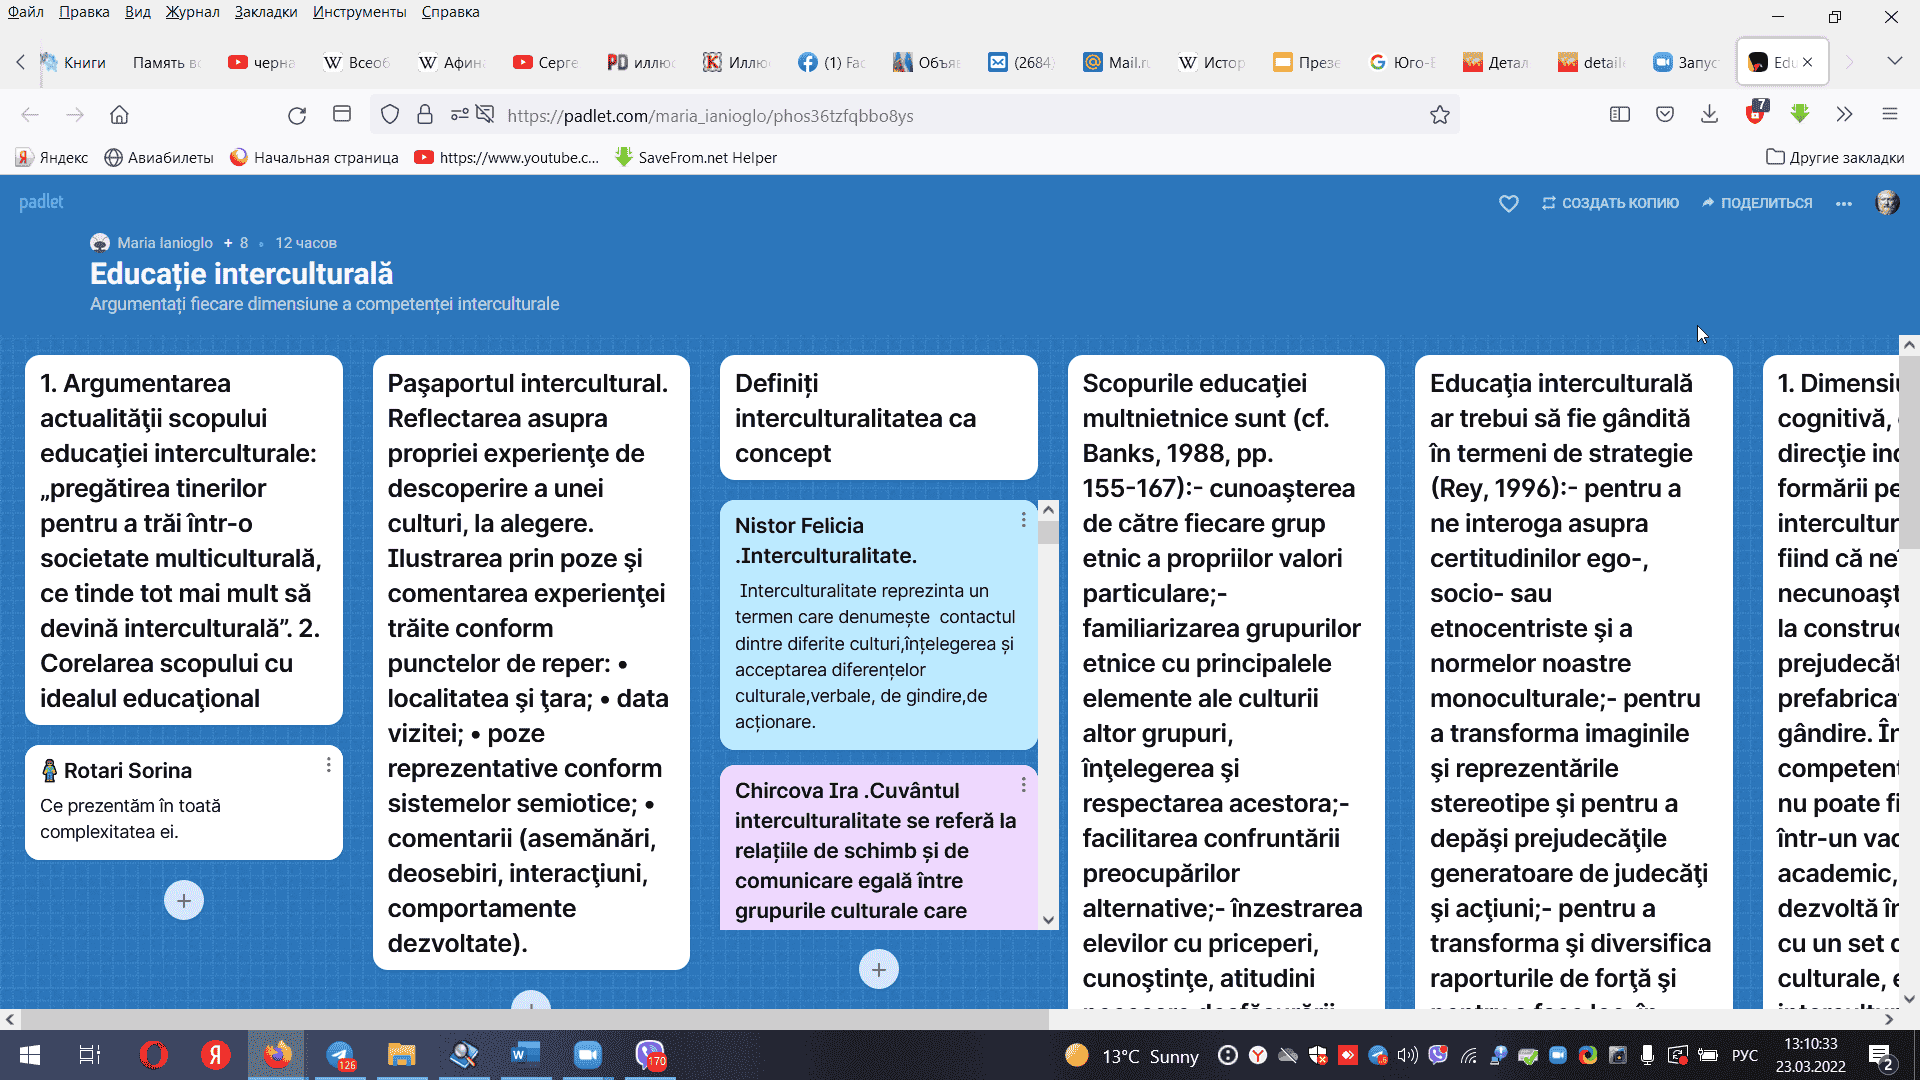This screenshot has width=1920, height=1080.
Task: Open the Закладки menu
Action: [x=265, y=12]
